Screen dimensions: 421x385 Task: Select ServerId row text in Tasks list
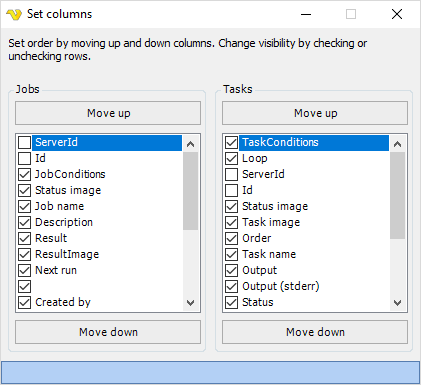(x=263, y=174)
